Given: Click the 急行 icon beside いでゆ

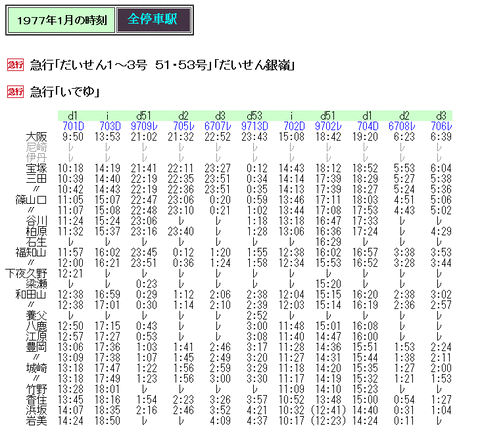Looking at the screenshot, I should (15, 92).
